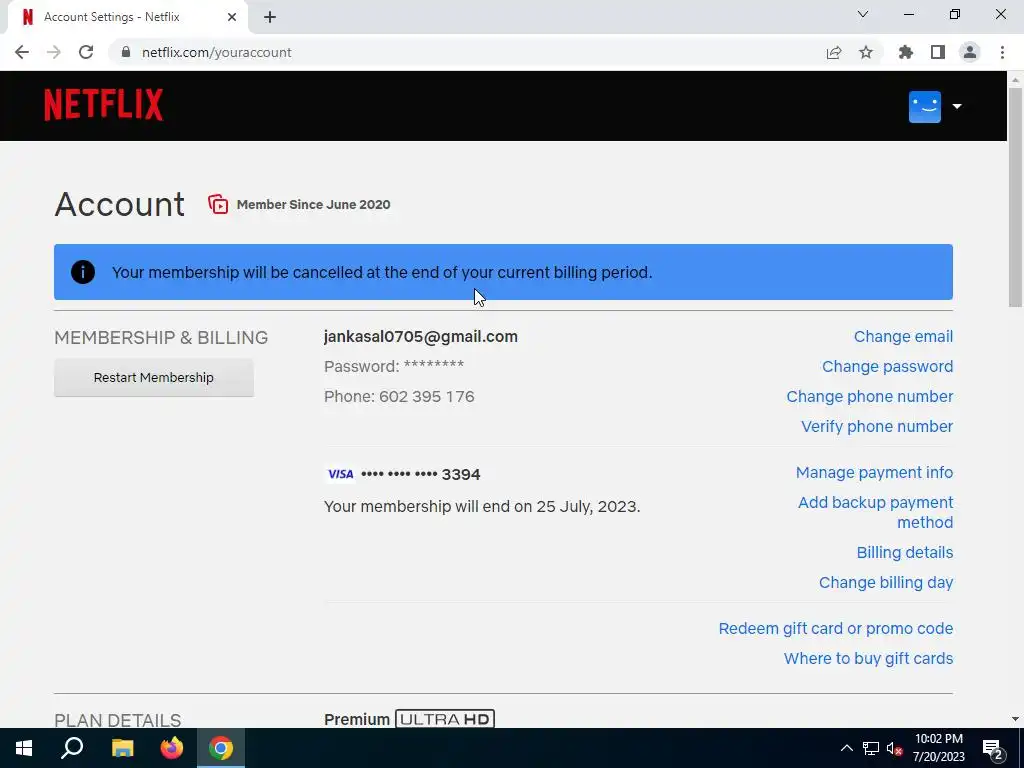Click the network tray icon

pos(871,748)
